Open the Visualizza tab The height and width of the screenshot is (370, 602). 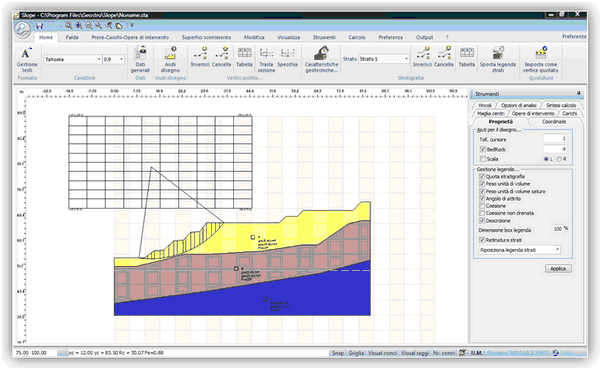point(289,37)
